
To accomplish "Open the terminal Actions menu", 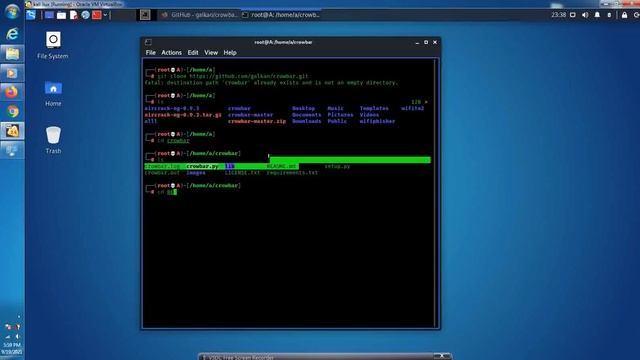I will (171, 53).
